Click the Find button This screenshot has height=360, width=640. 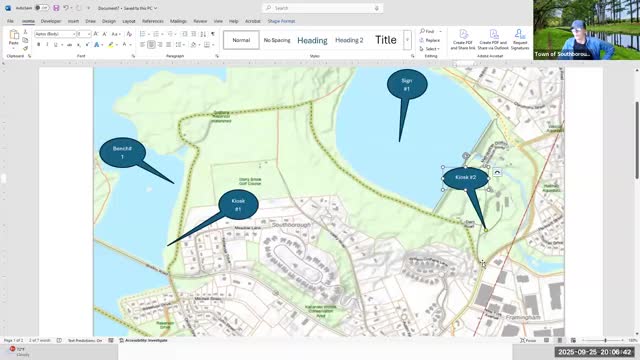pyautogui.click(x=427, y=31)
